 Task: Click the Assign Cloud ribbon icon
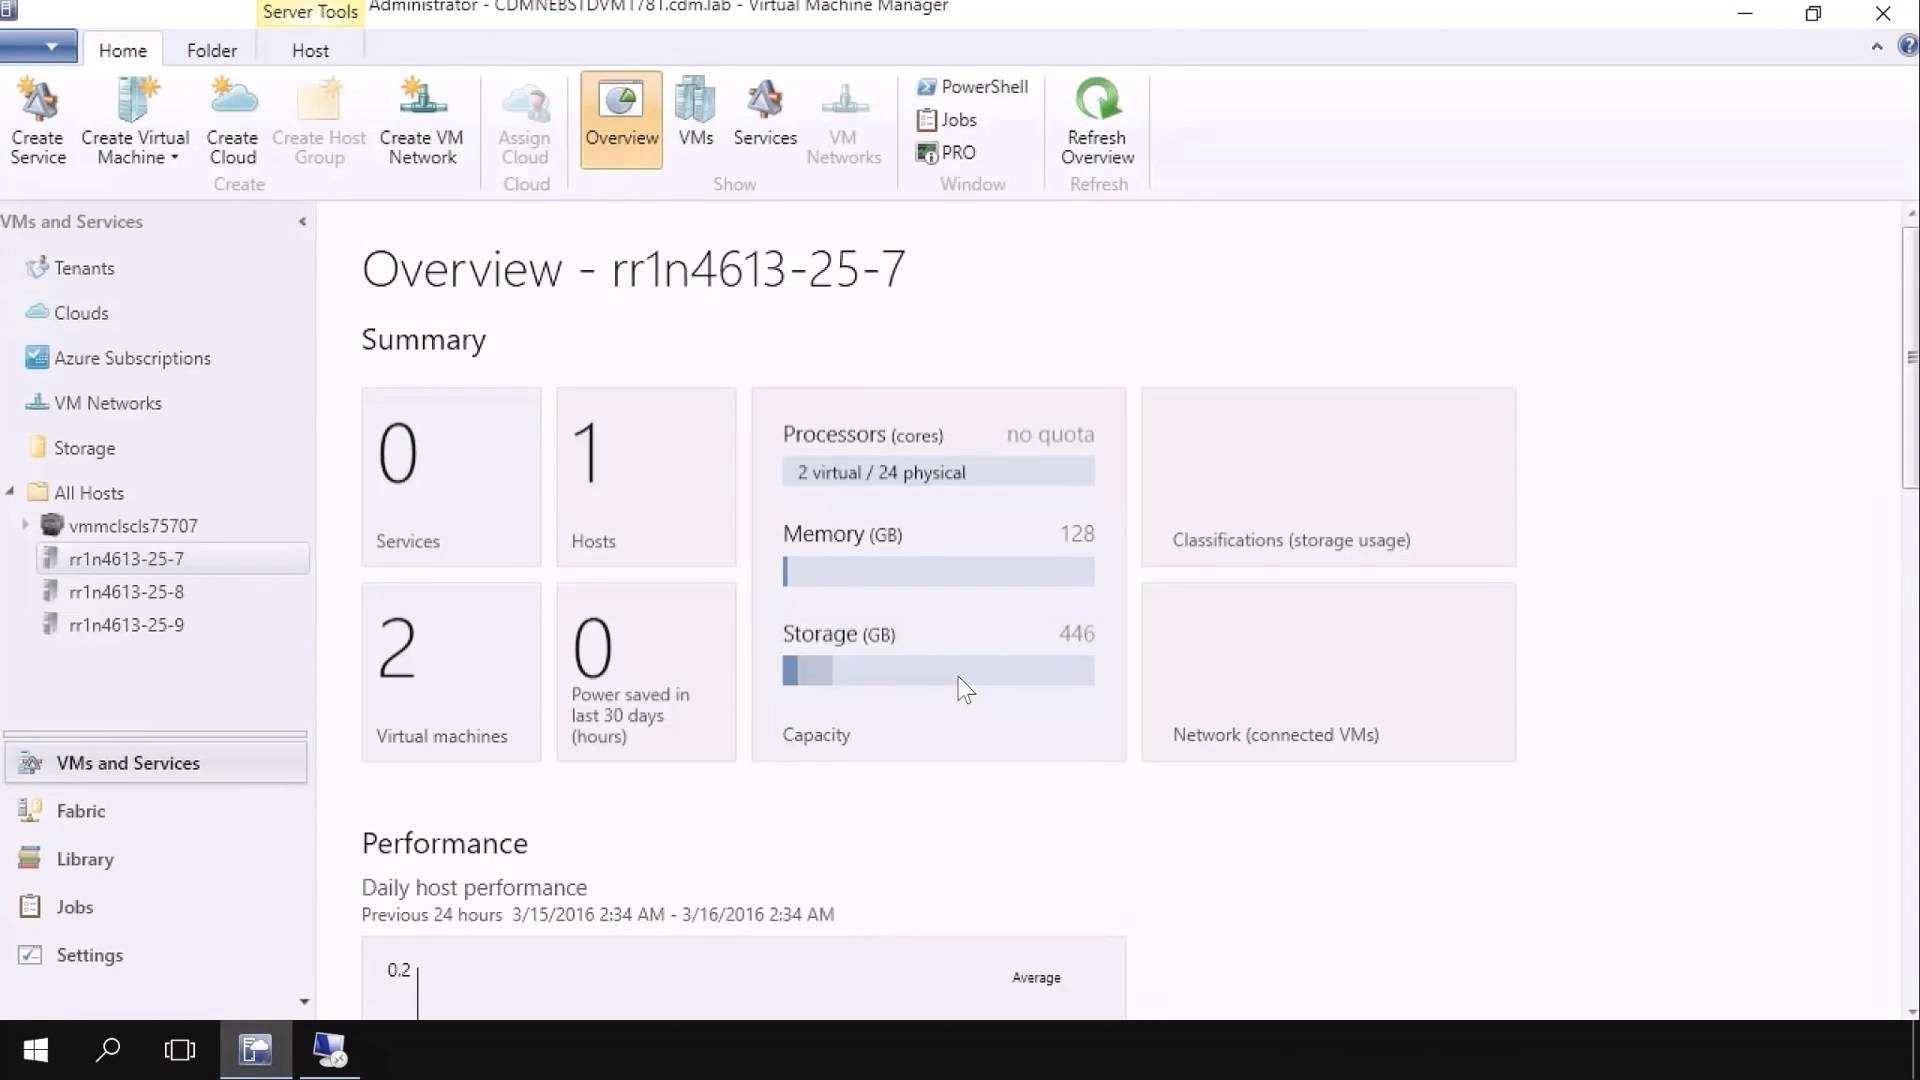[x=525, y=120]
